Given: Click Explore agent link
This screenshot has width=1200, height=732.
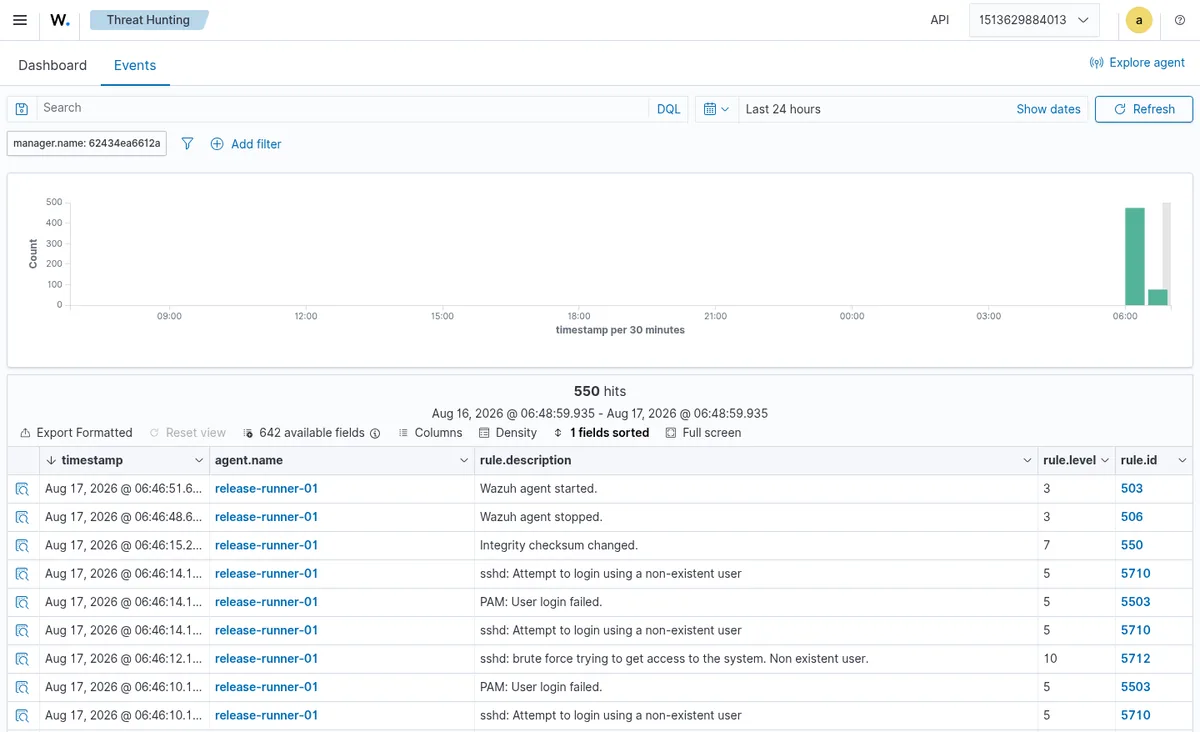Looking at the screenshot, I should point(1137,62).
